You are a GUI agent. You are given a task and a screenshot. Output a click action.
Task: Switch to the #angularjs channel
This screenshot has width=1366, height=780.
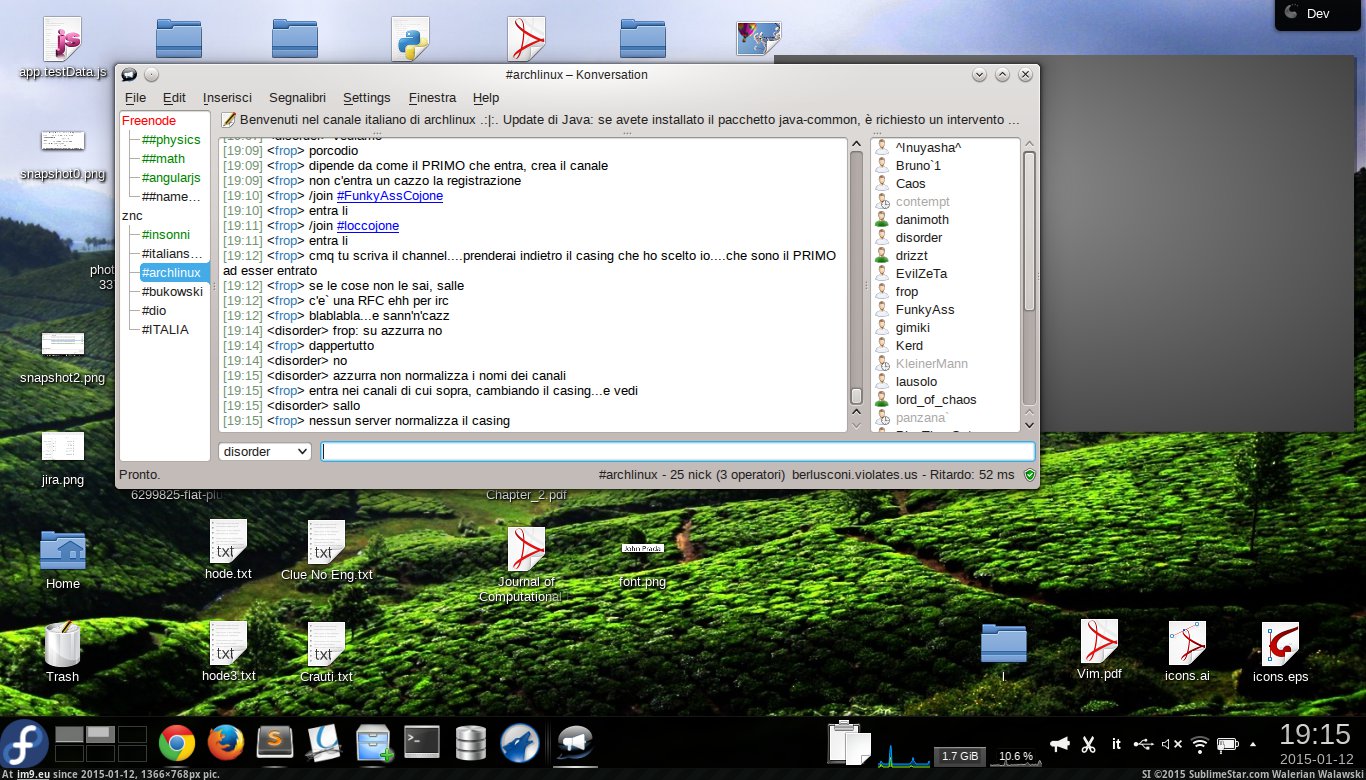tap(171, 177)
